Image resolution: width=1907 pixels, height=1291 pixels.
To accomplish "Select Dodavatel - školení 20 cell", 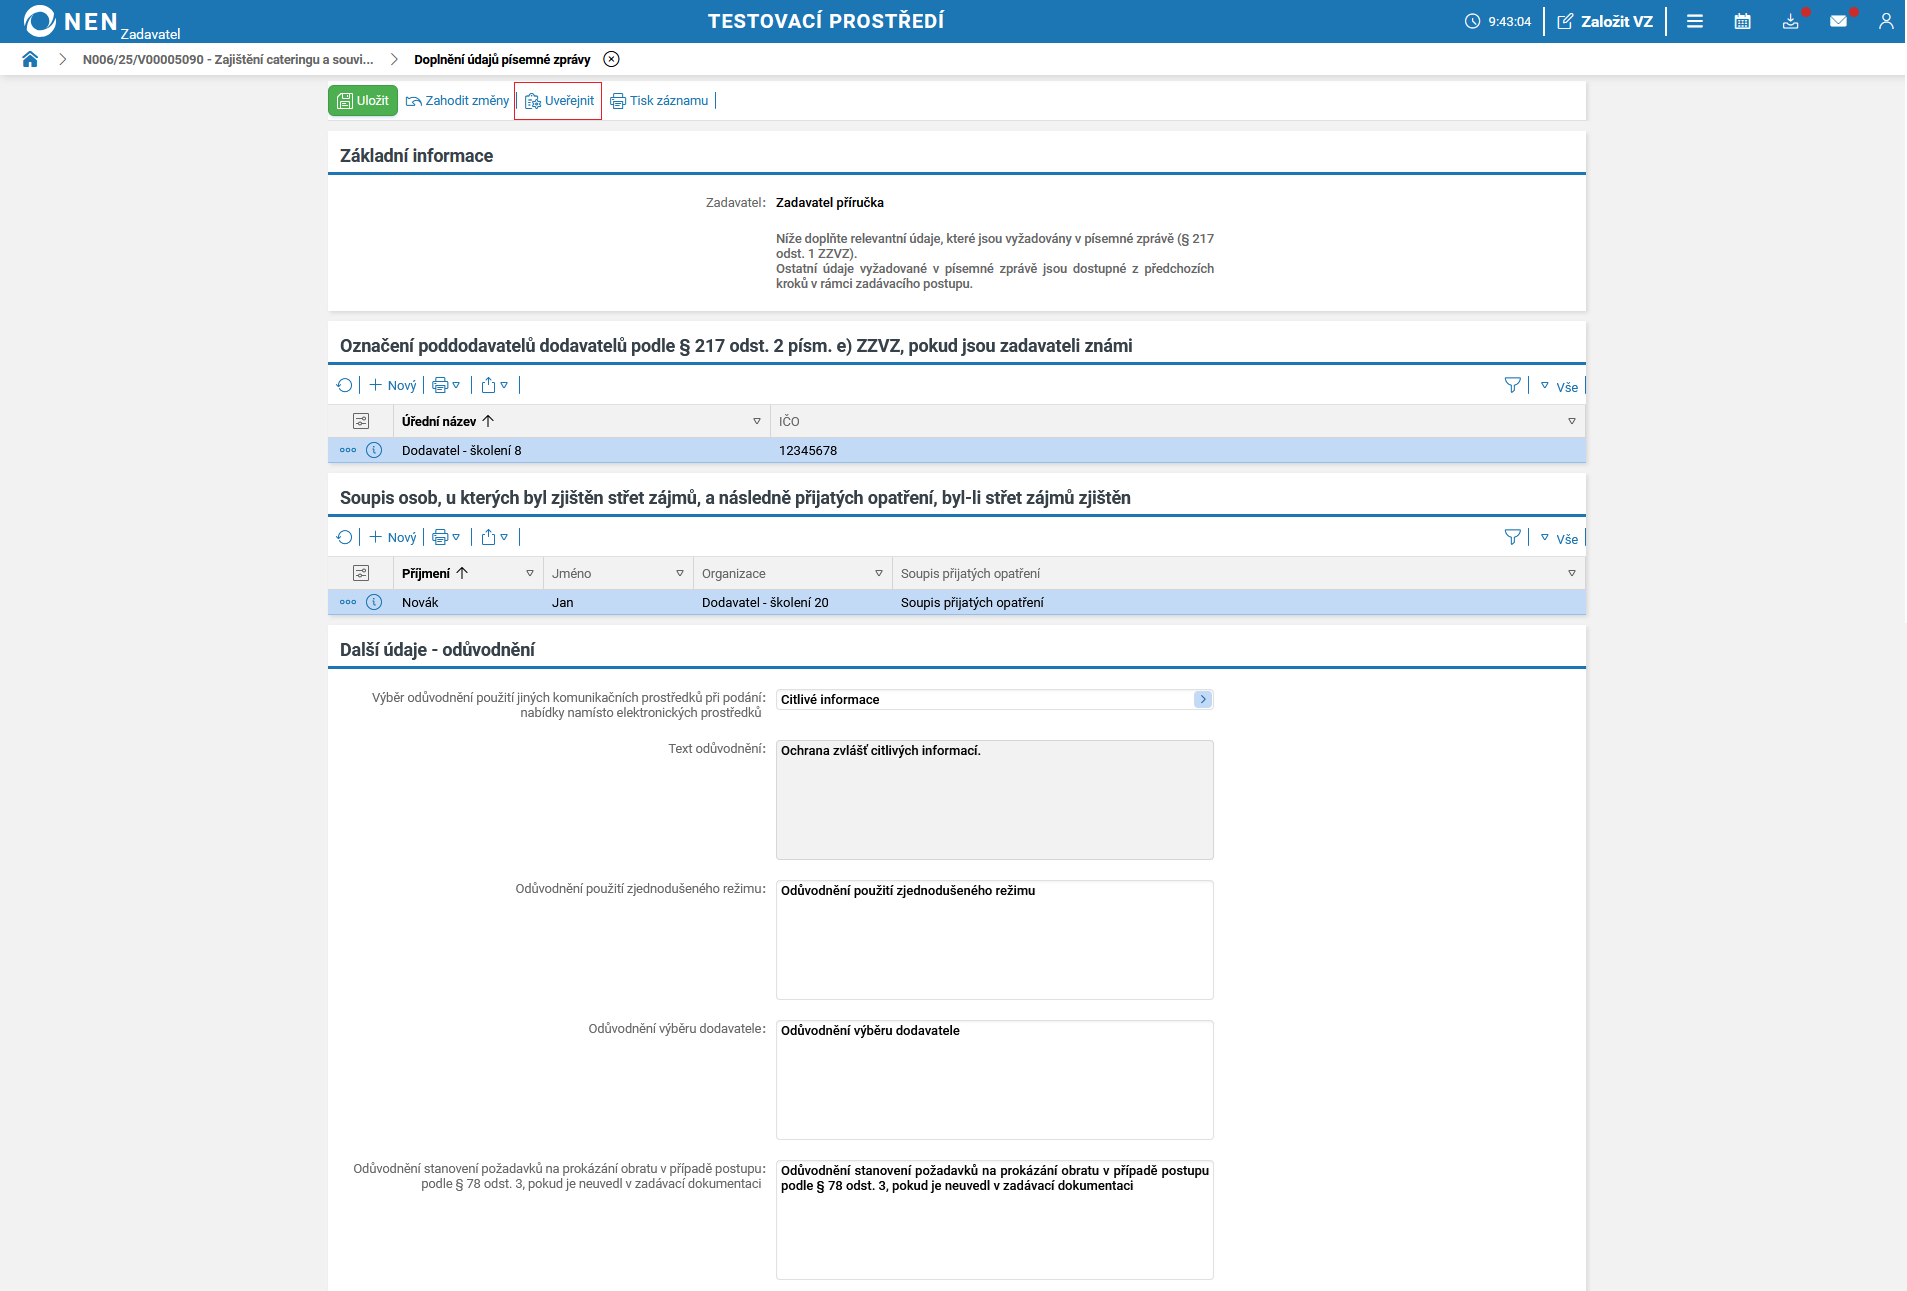I will (765, 603).
